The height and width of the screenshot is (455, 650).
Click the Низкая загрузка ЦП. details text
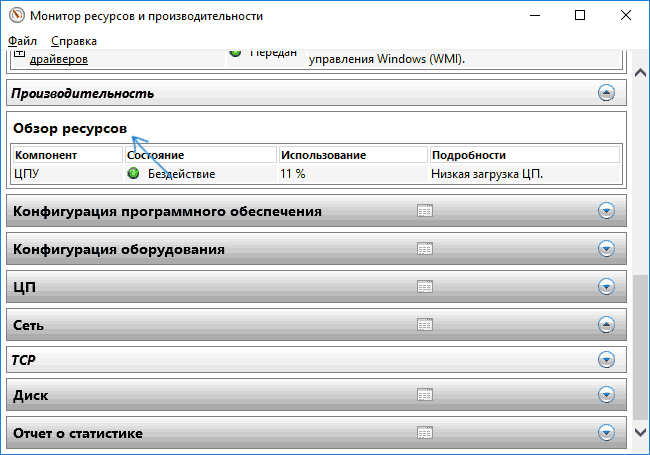(x=487, y=174)
